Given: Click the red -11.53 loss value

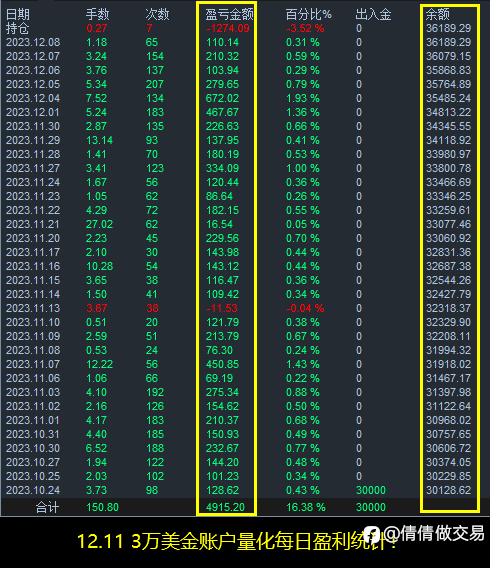Looking at the screenshot, I should [221, 309].
